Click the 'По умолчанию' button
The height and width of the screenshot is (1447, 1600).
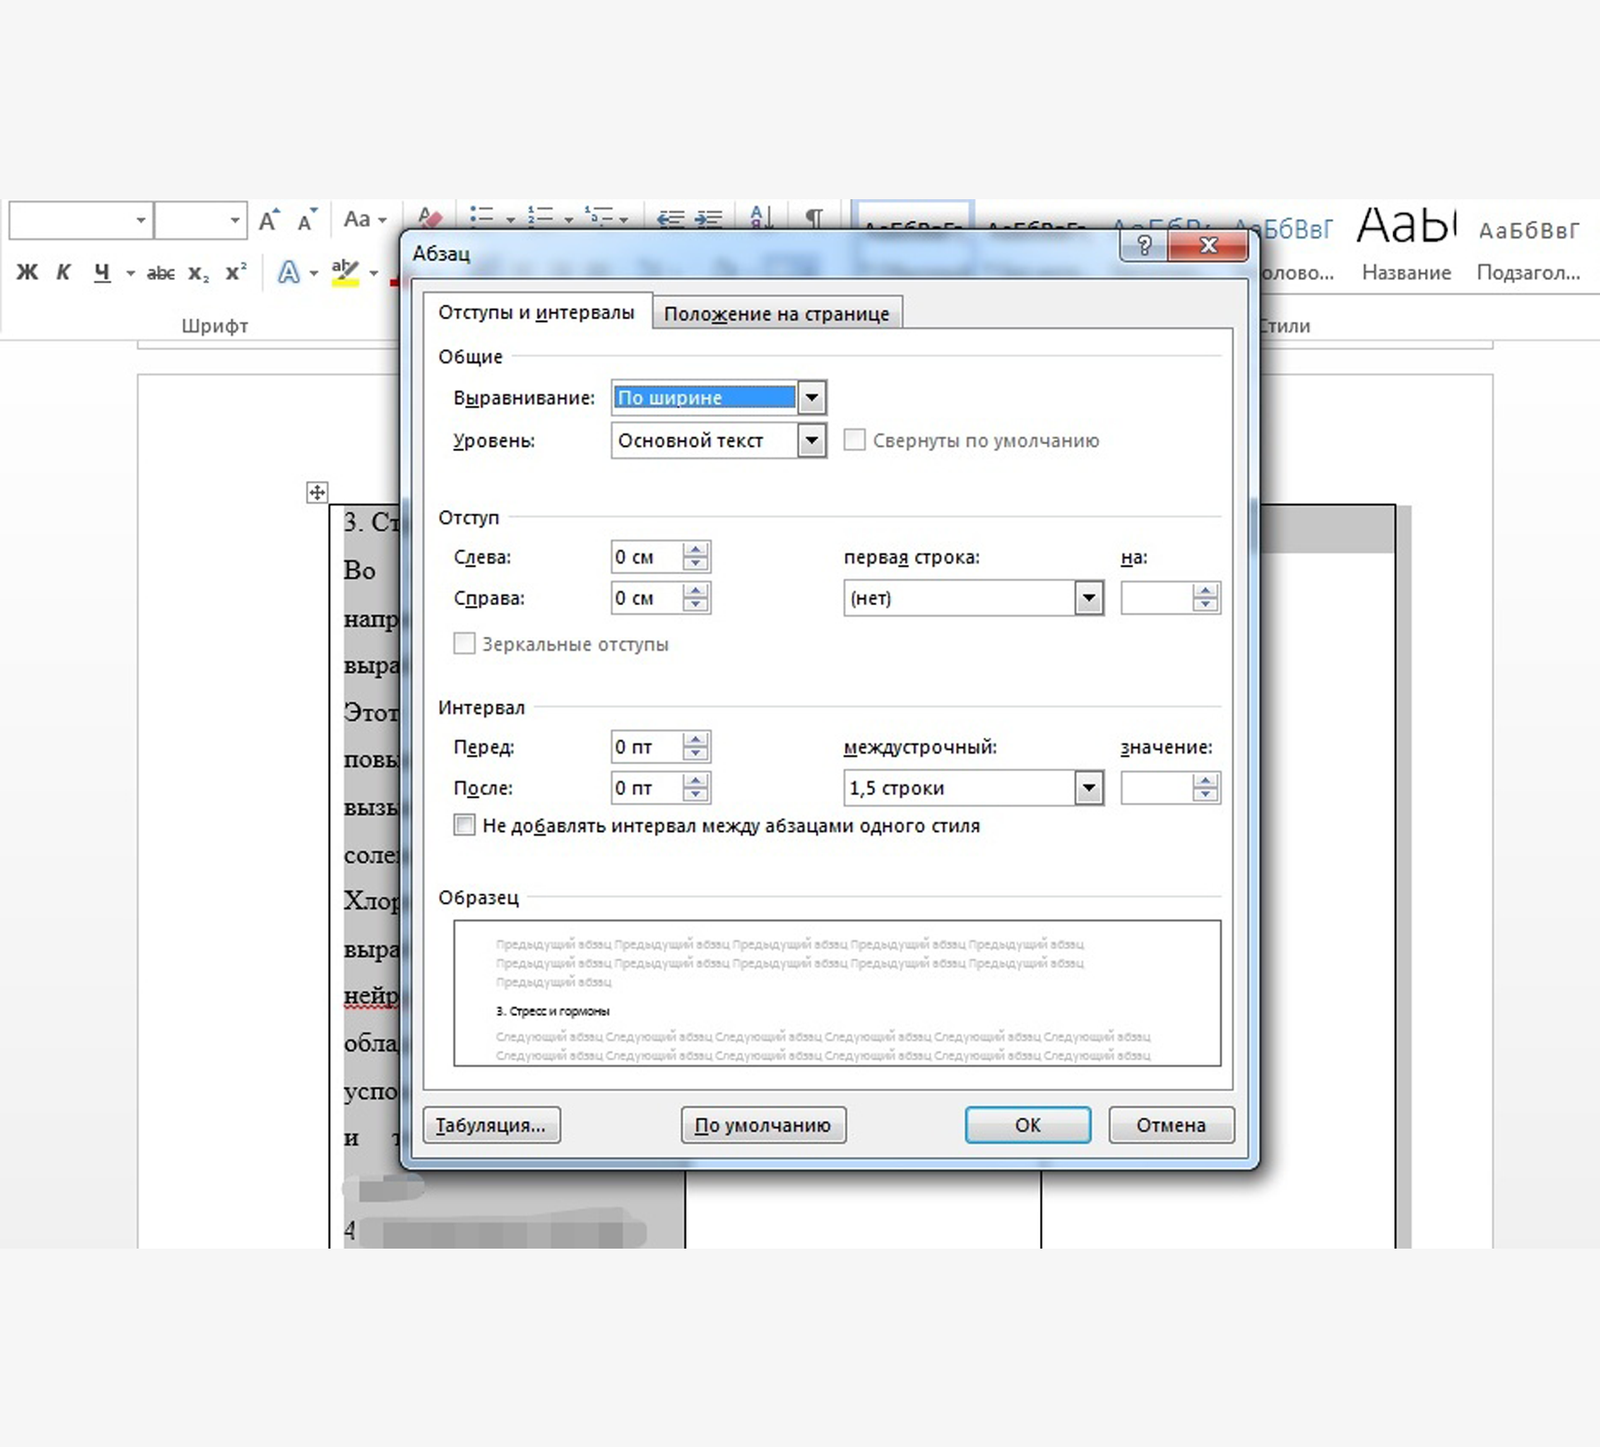[763, 1125]
